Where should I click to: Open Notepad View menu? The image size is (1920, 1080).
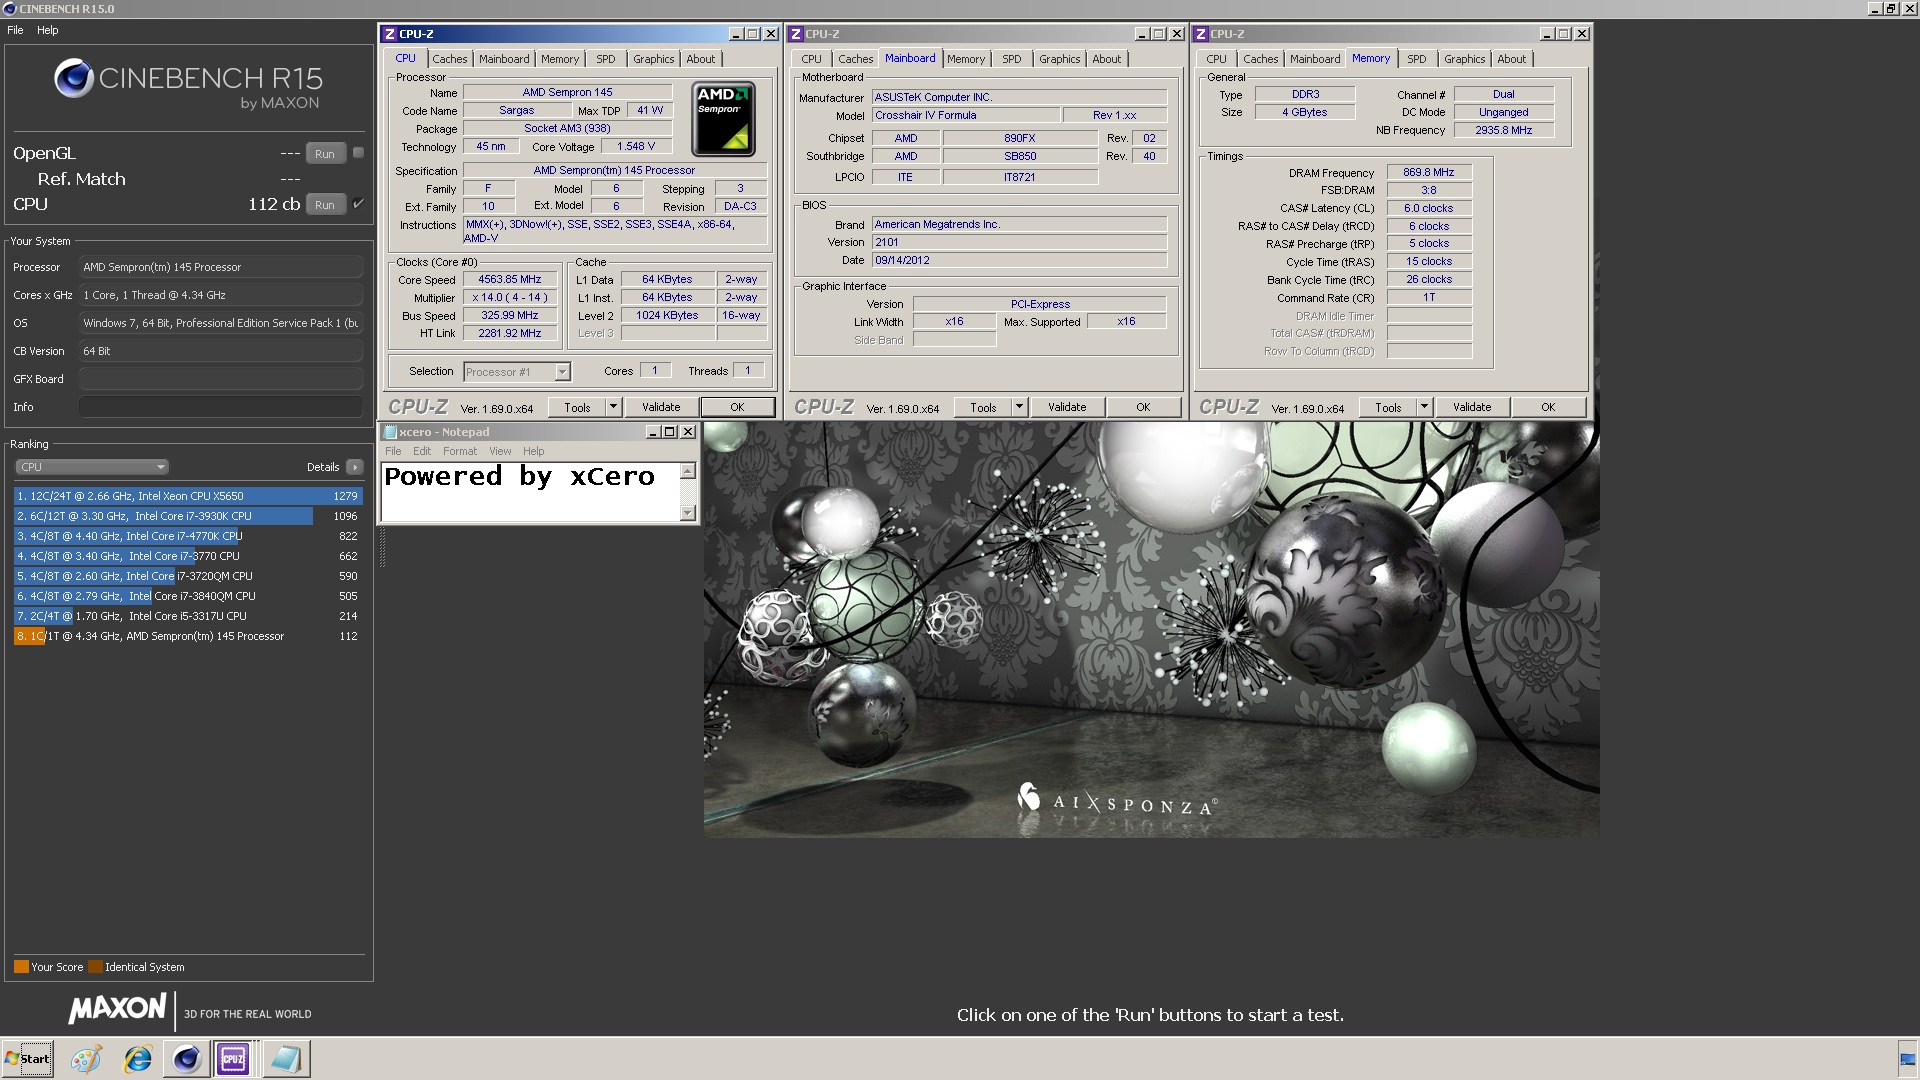pyautogui.click(x=500, y=451)
